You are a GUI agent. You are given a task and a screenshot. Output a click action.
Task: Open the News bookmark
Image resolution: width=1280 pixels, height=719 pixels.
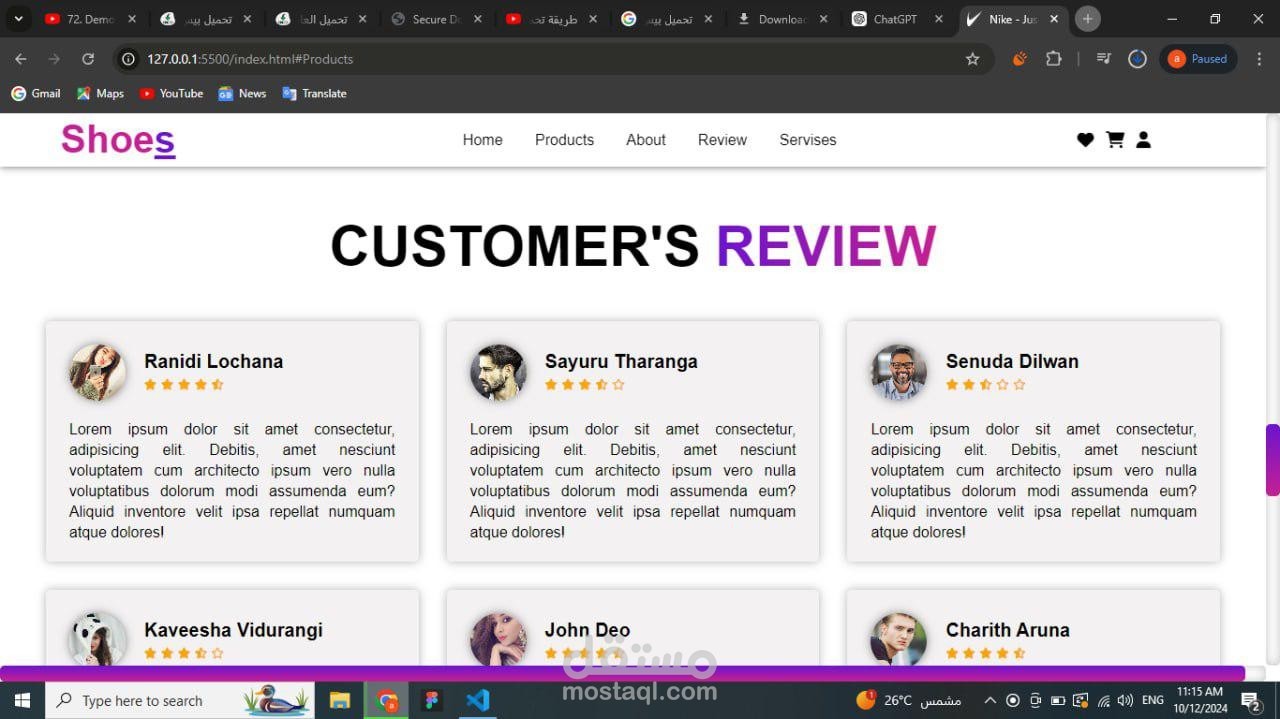[242, 93]
